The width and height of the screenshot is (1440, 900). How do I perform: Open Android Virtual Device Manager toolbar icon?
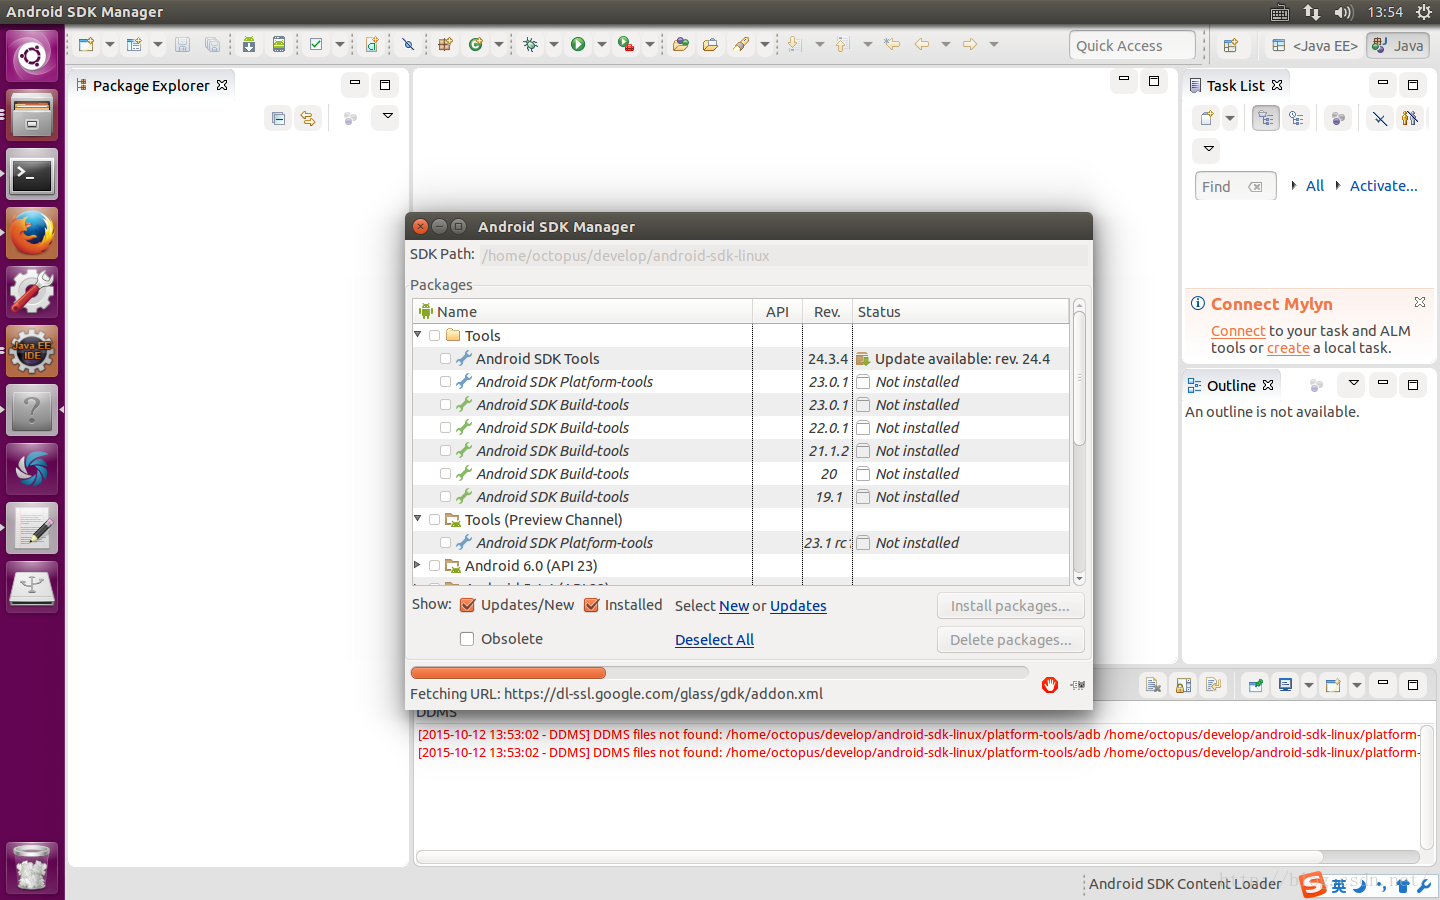(x=279, y=44)
